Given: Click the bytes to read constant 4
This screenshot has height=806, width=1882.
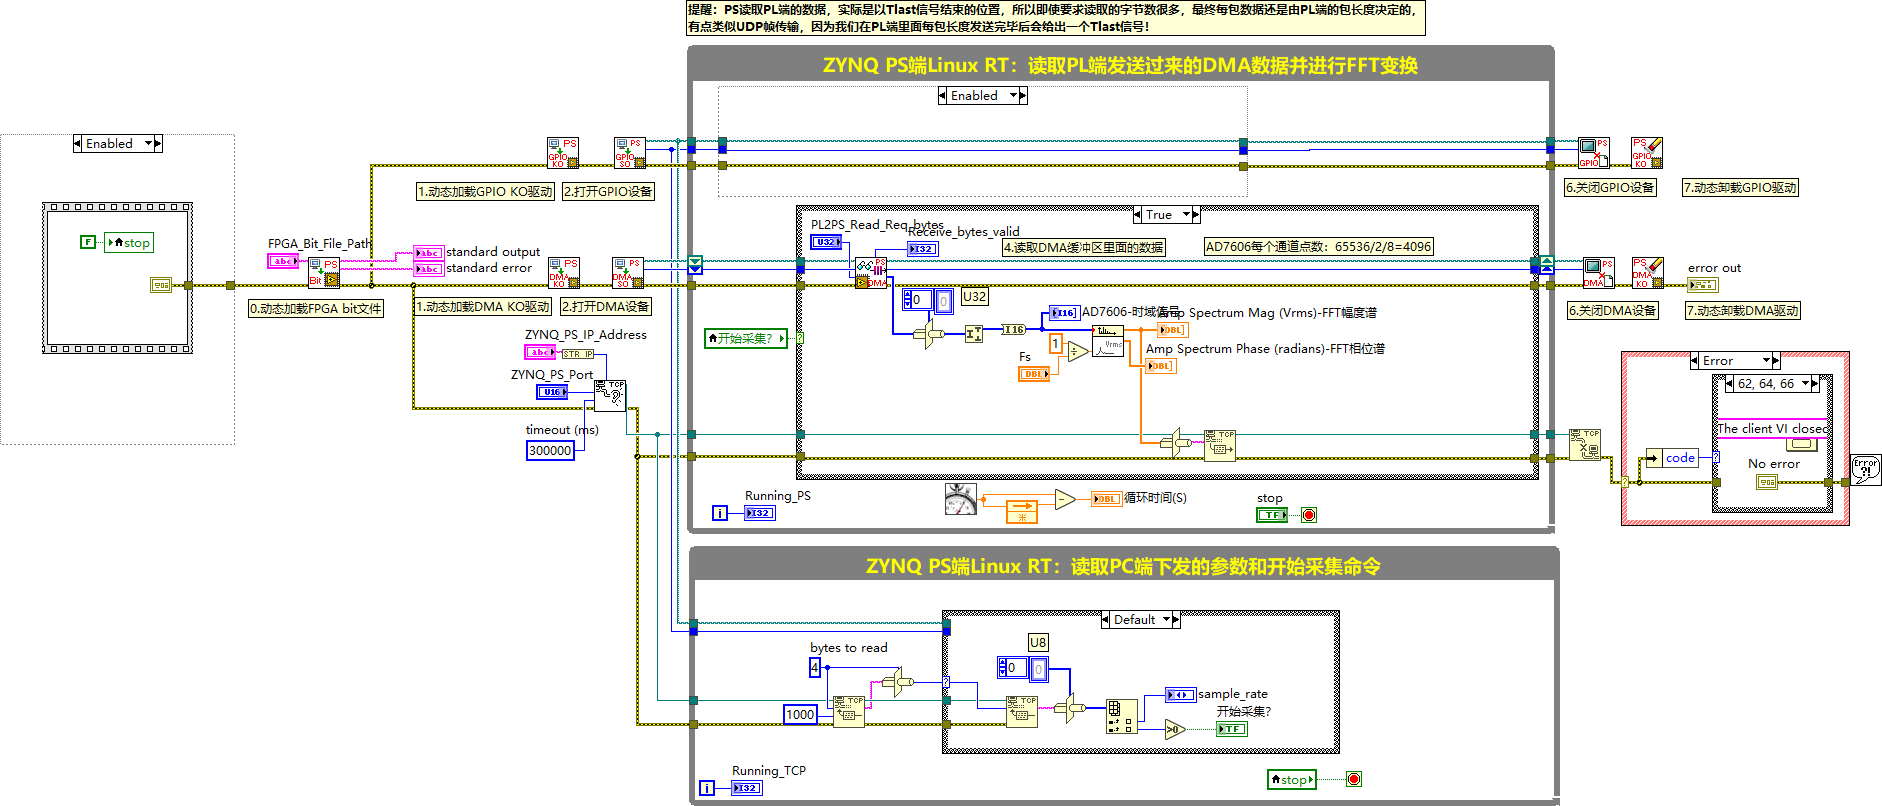Looking at the screenshot, I should pyautogui.click(x=815, y=667).
